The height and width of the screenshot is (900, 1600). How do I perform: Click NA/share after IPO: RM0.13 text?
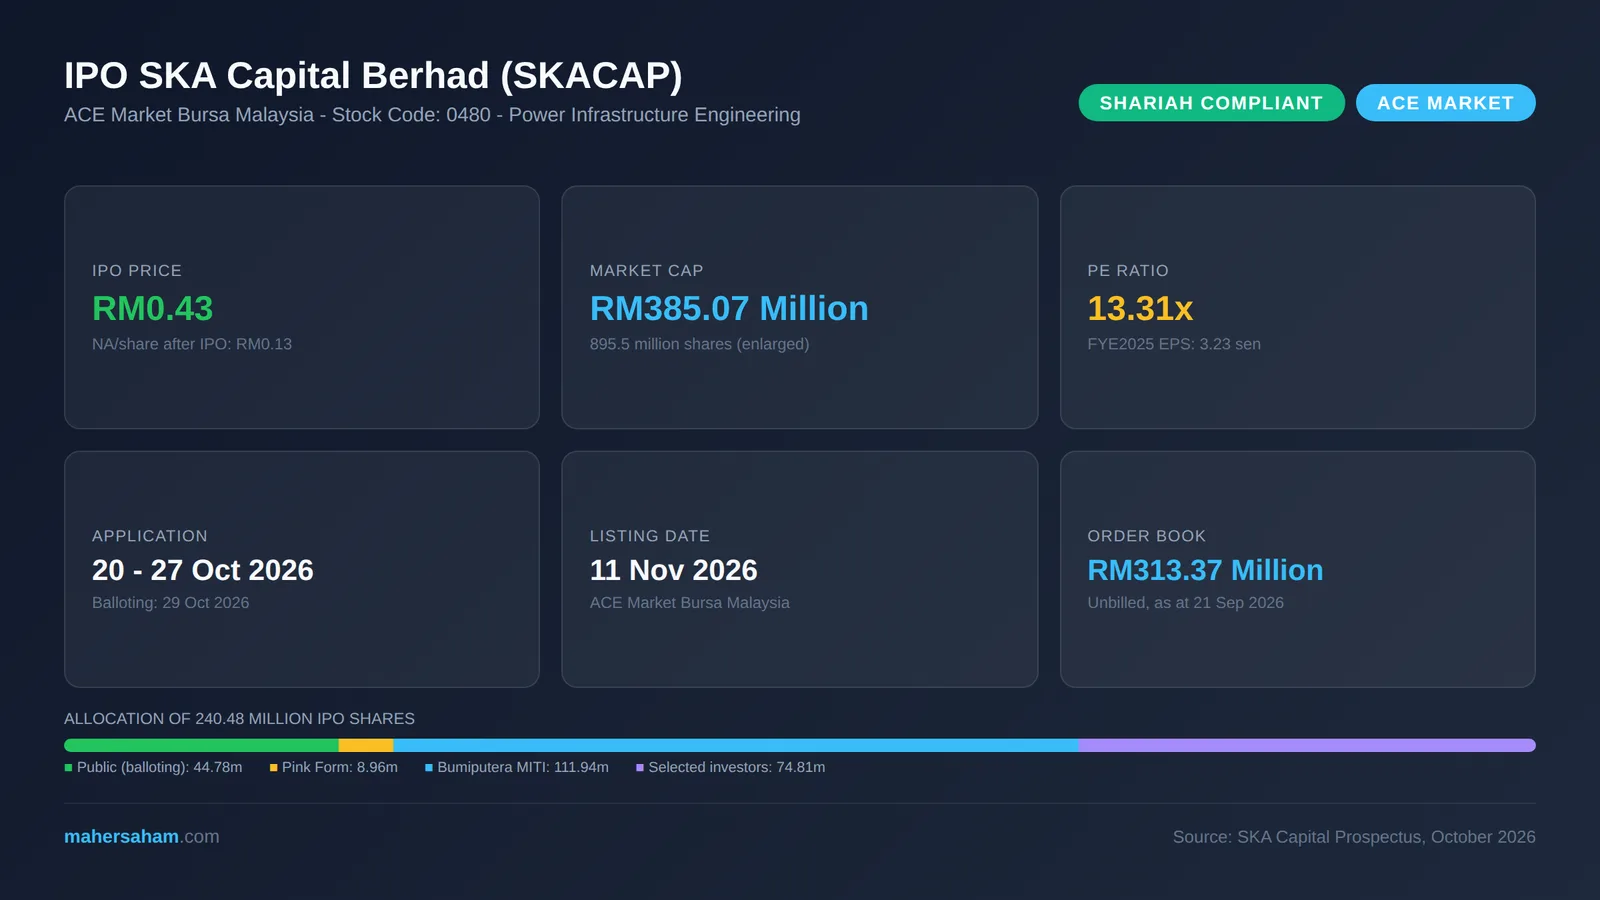click(192, 344)
